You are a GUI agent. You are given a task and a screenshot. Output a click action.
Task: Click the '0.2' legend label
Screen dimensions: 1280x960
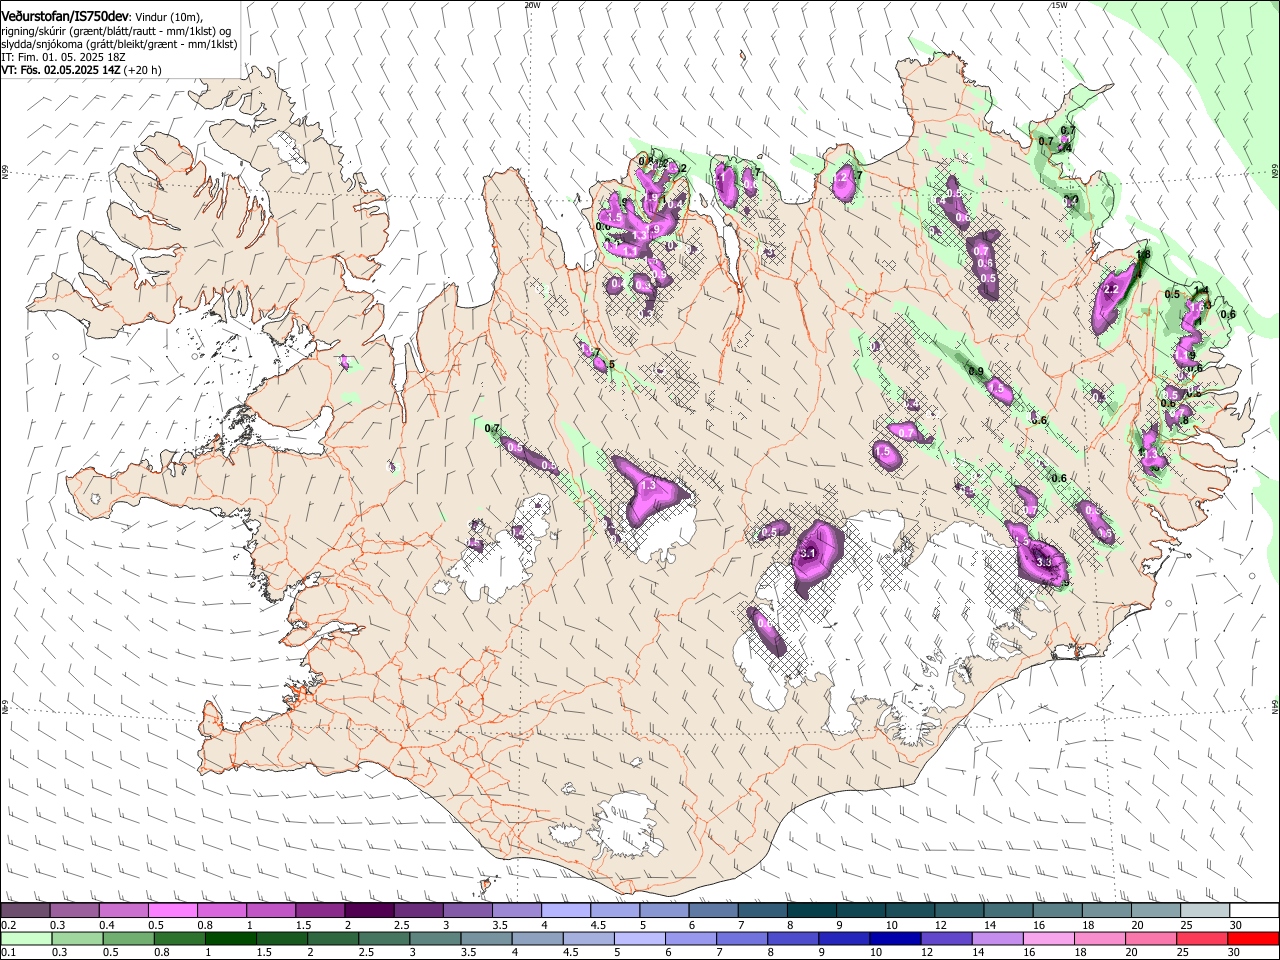(x=8, y=925)
